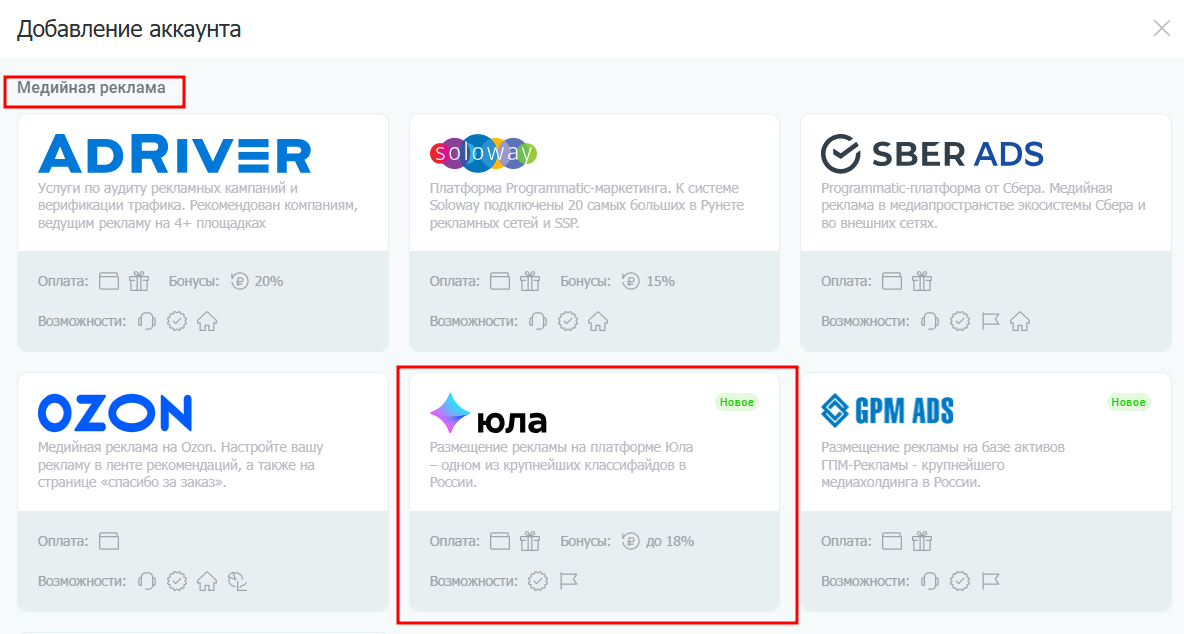Click the GPM ADS ГПМ-Рекламы description
This screenshot has height=634, width=1184.
click(x=942, y=465)
